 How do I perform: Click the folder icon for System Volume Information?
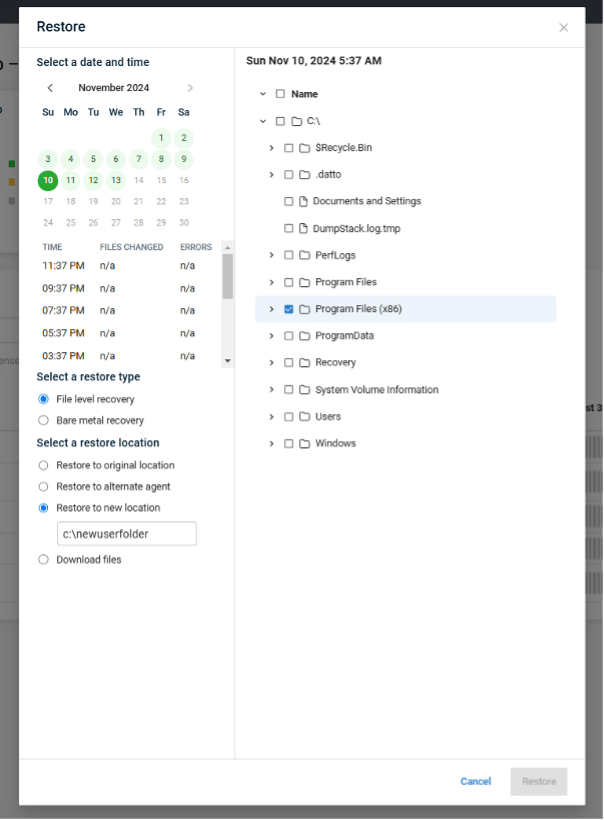304,390
